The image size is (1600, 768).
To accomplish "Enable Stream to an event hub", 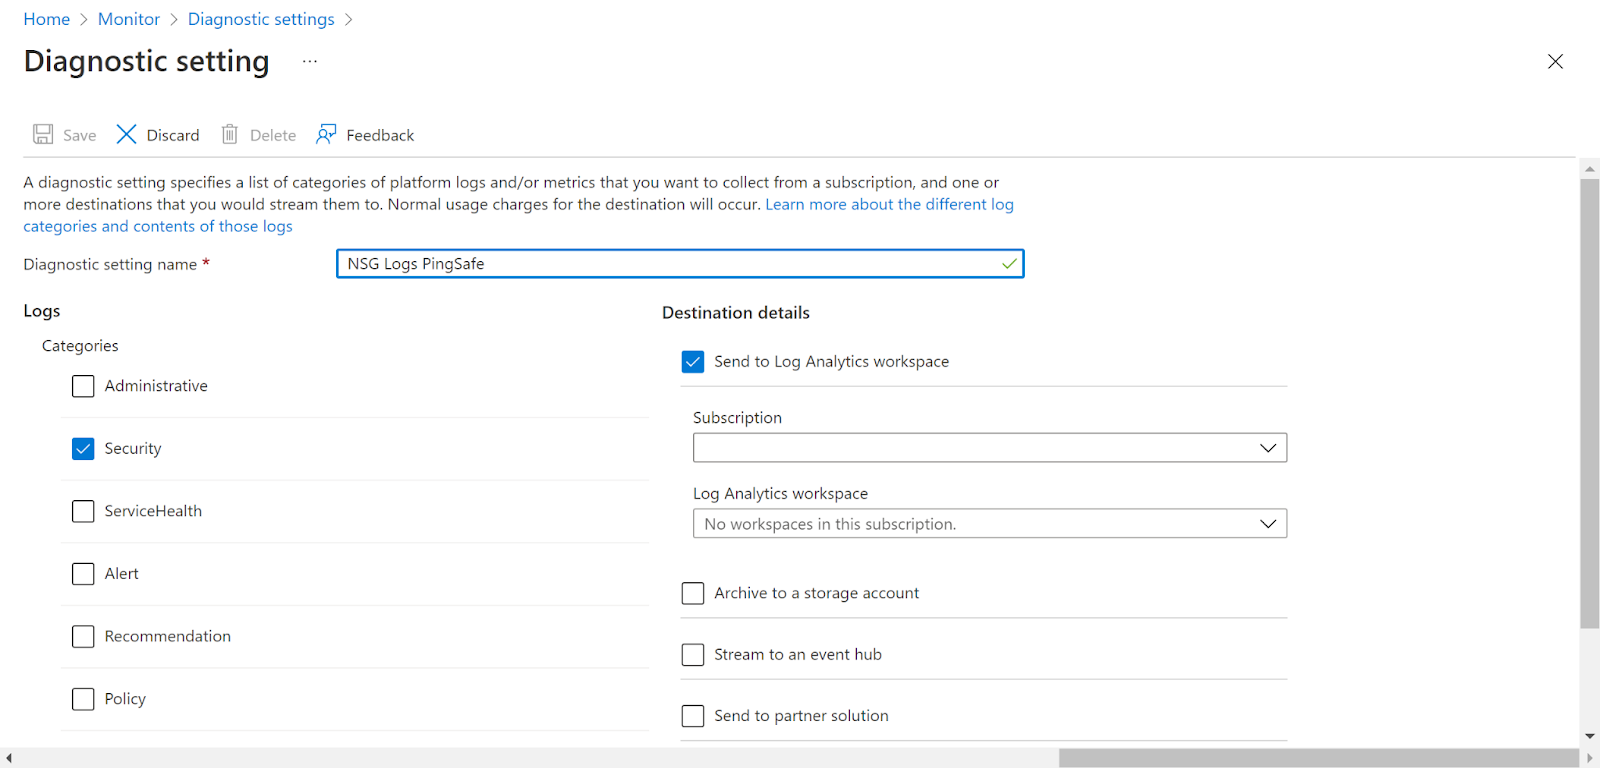I will click(x=693, y=655).
